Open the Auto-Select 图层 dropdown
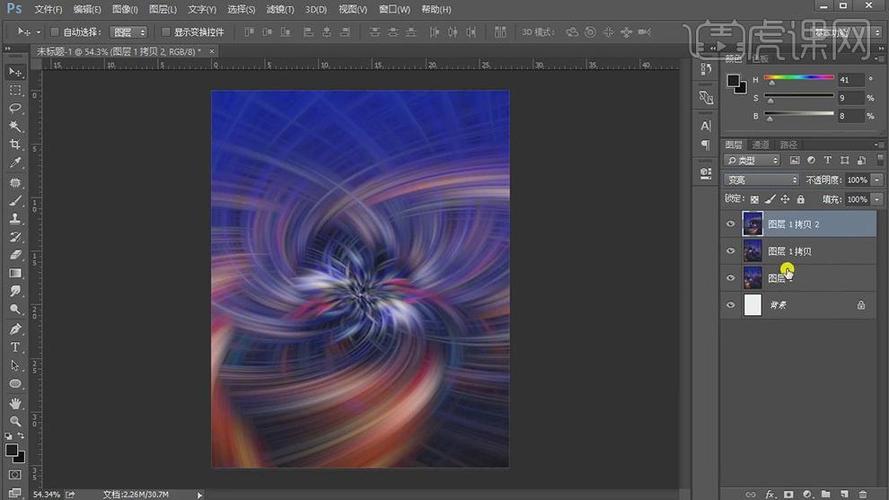Screen dimensions: 889x500 [128, 32]
